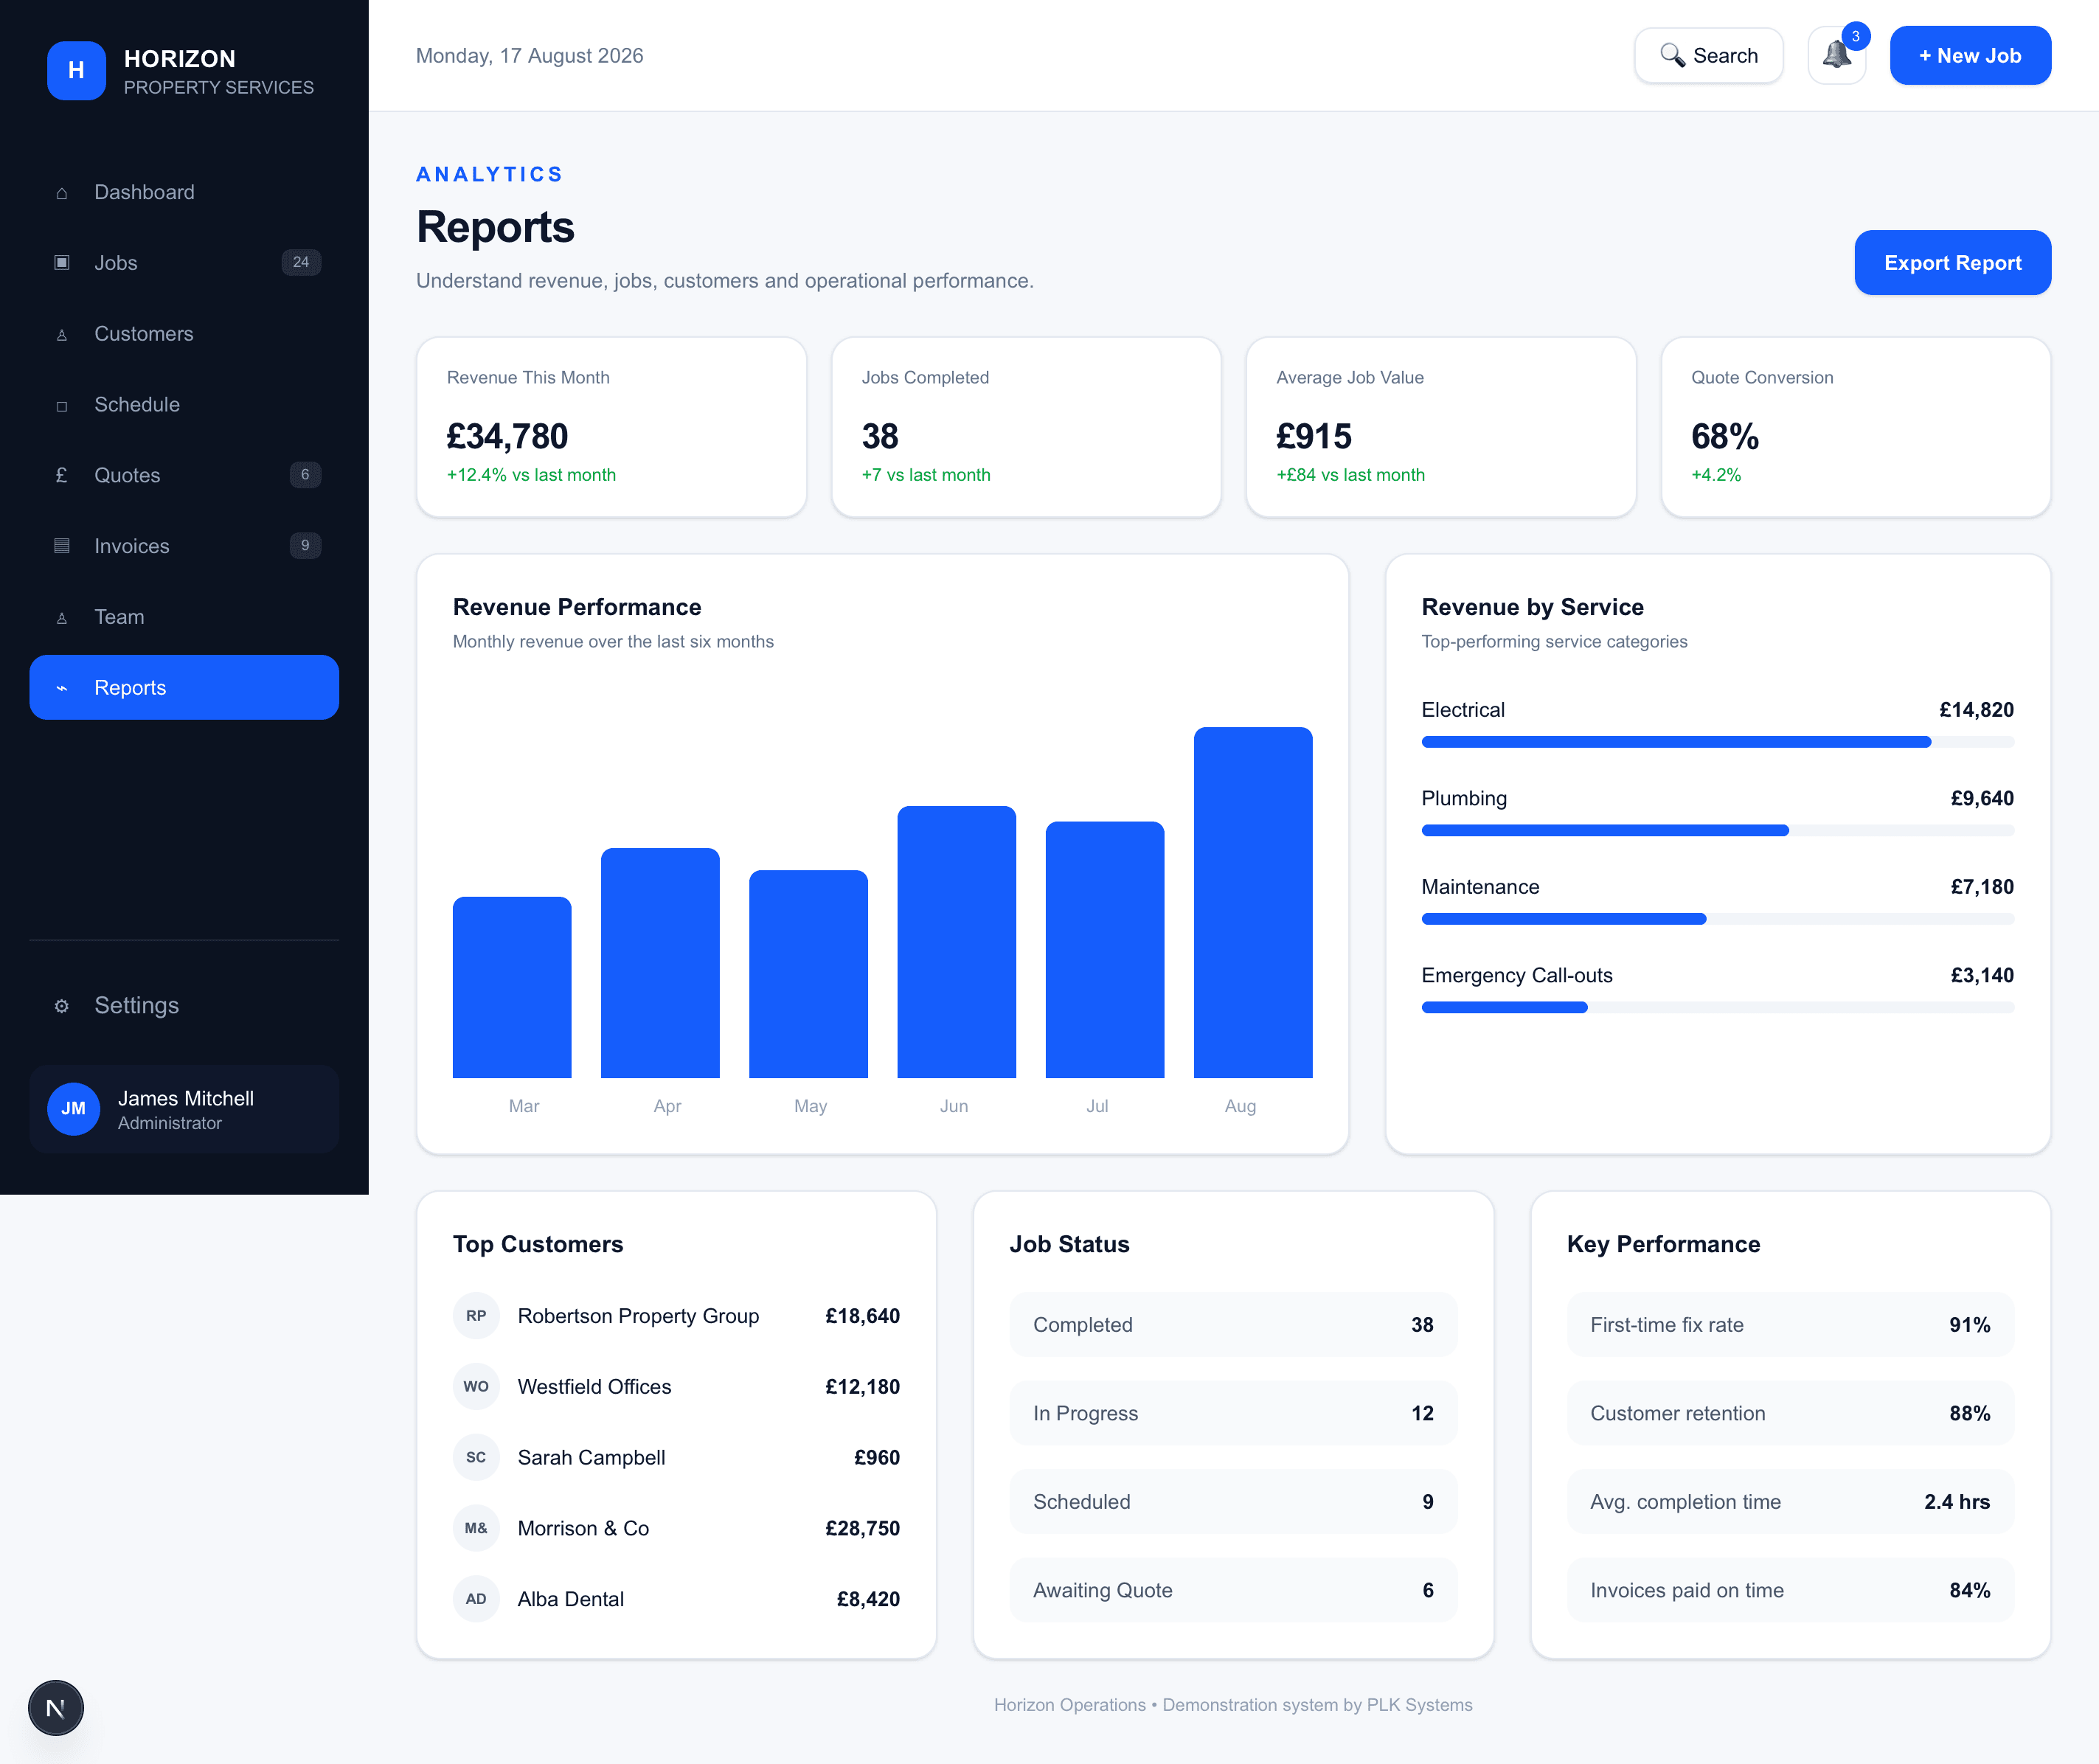Click the Electrical revenue progress bar

(1717, 742)
